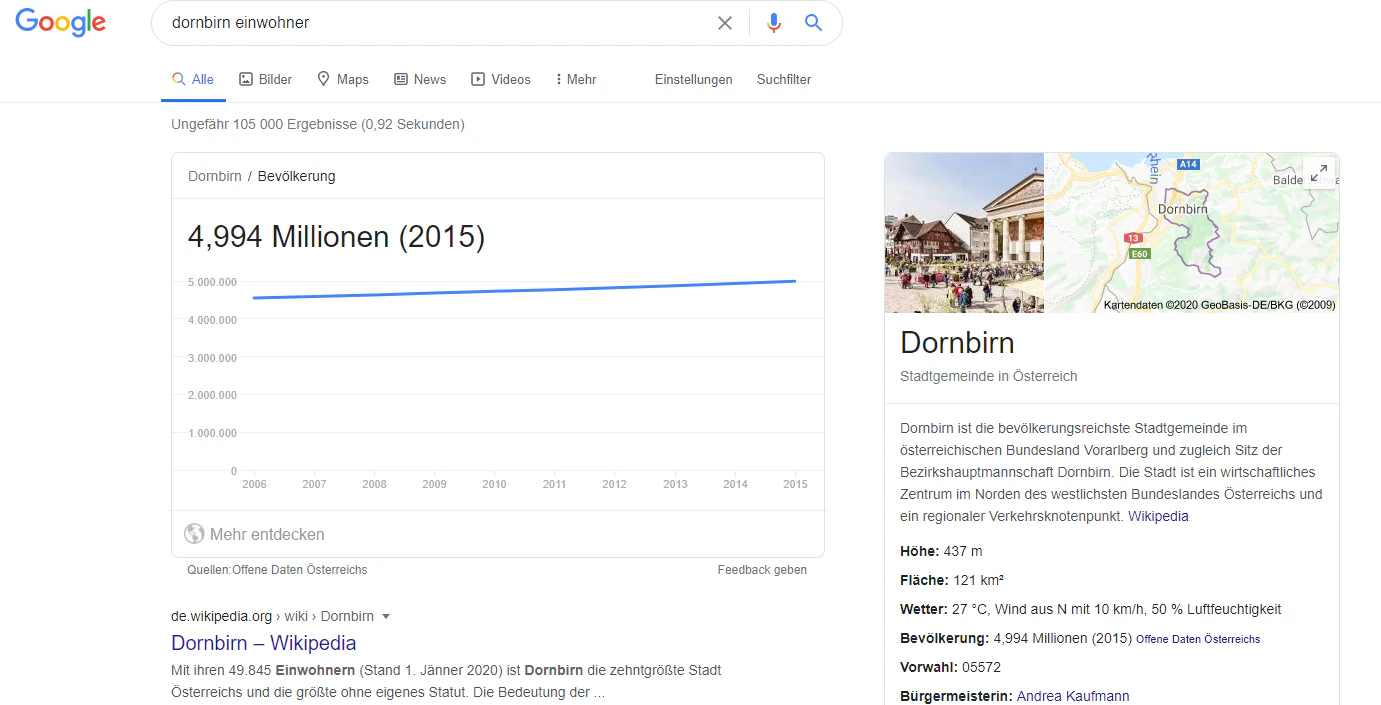Click the Fläche: 121 km² row

tap(952, 580)
